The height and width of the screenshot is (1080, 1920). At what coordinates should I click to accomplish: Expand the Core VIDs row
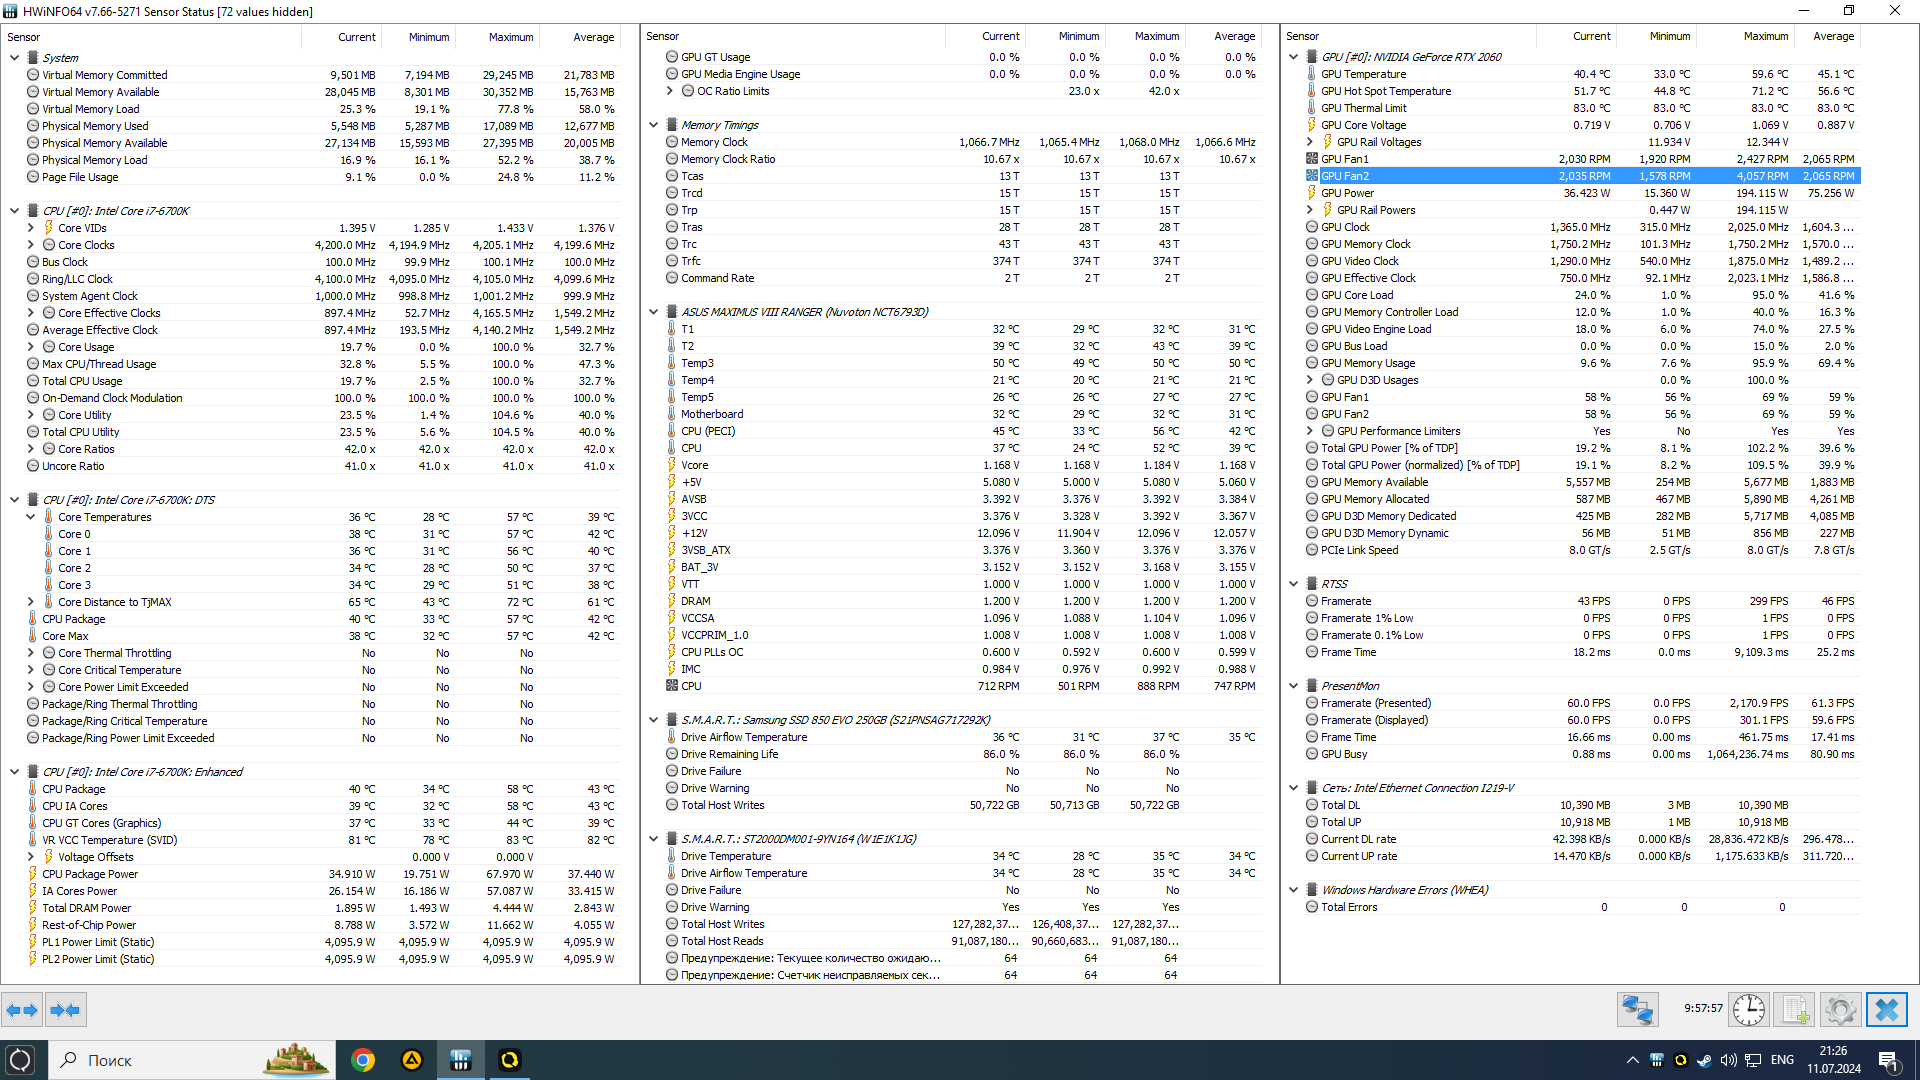click(31, 228)
